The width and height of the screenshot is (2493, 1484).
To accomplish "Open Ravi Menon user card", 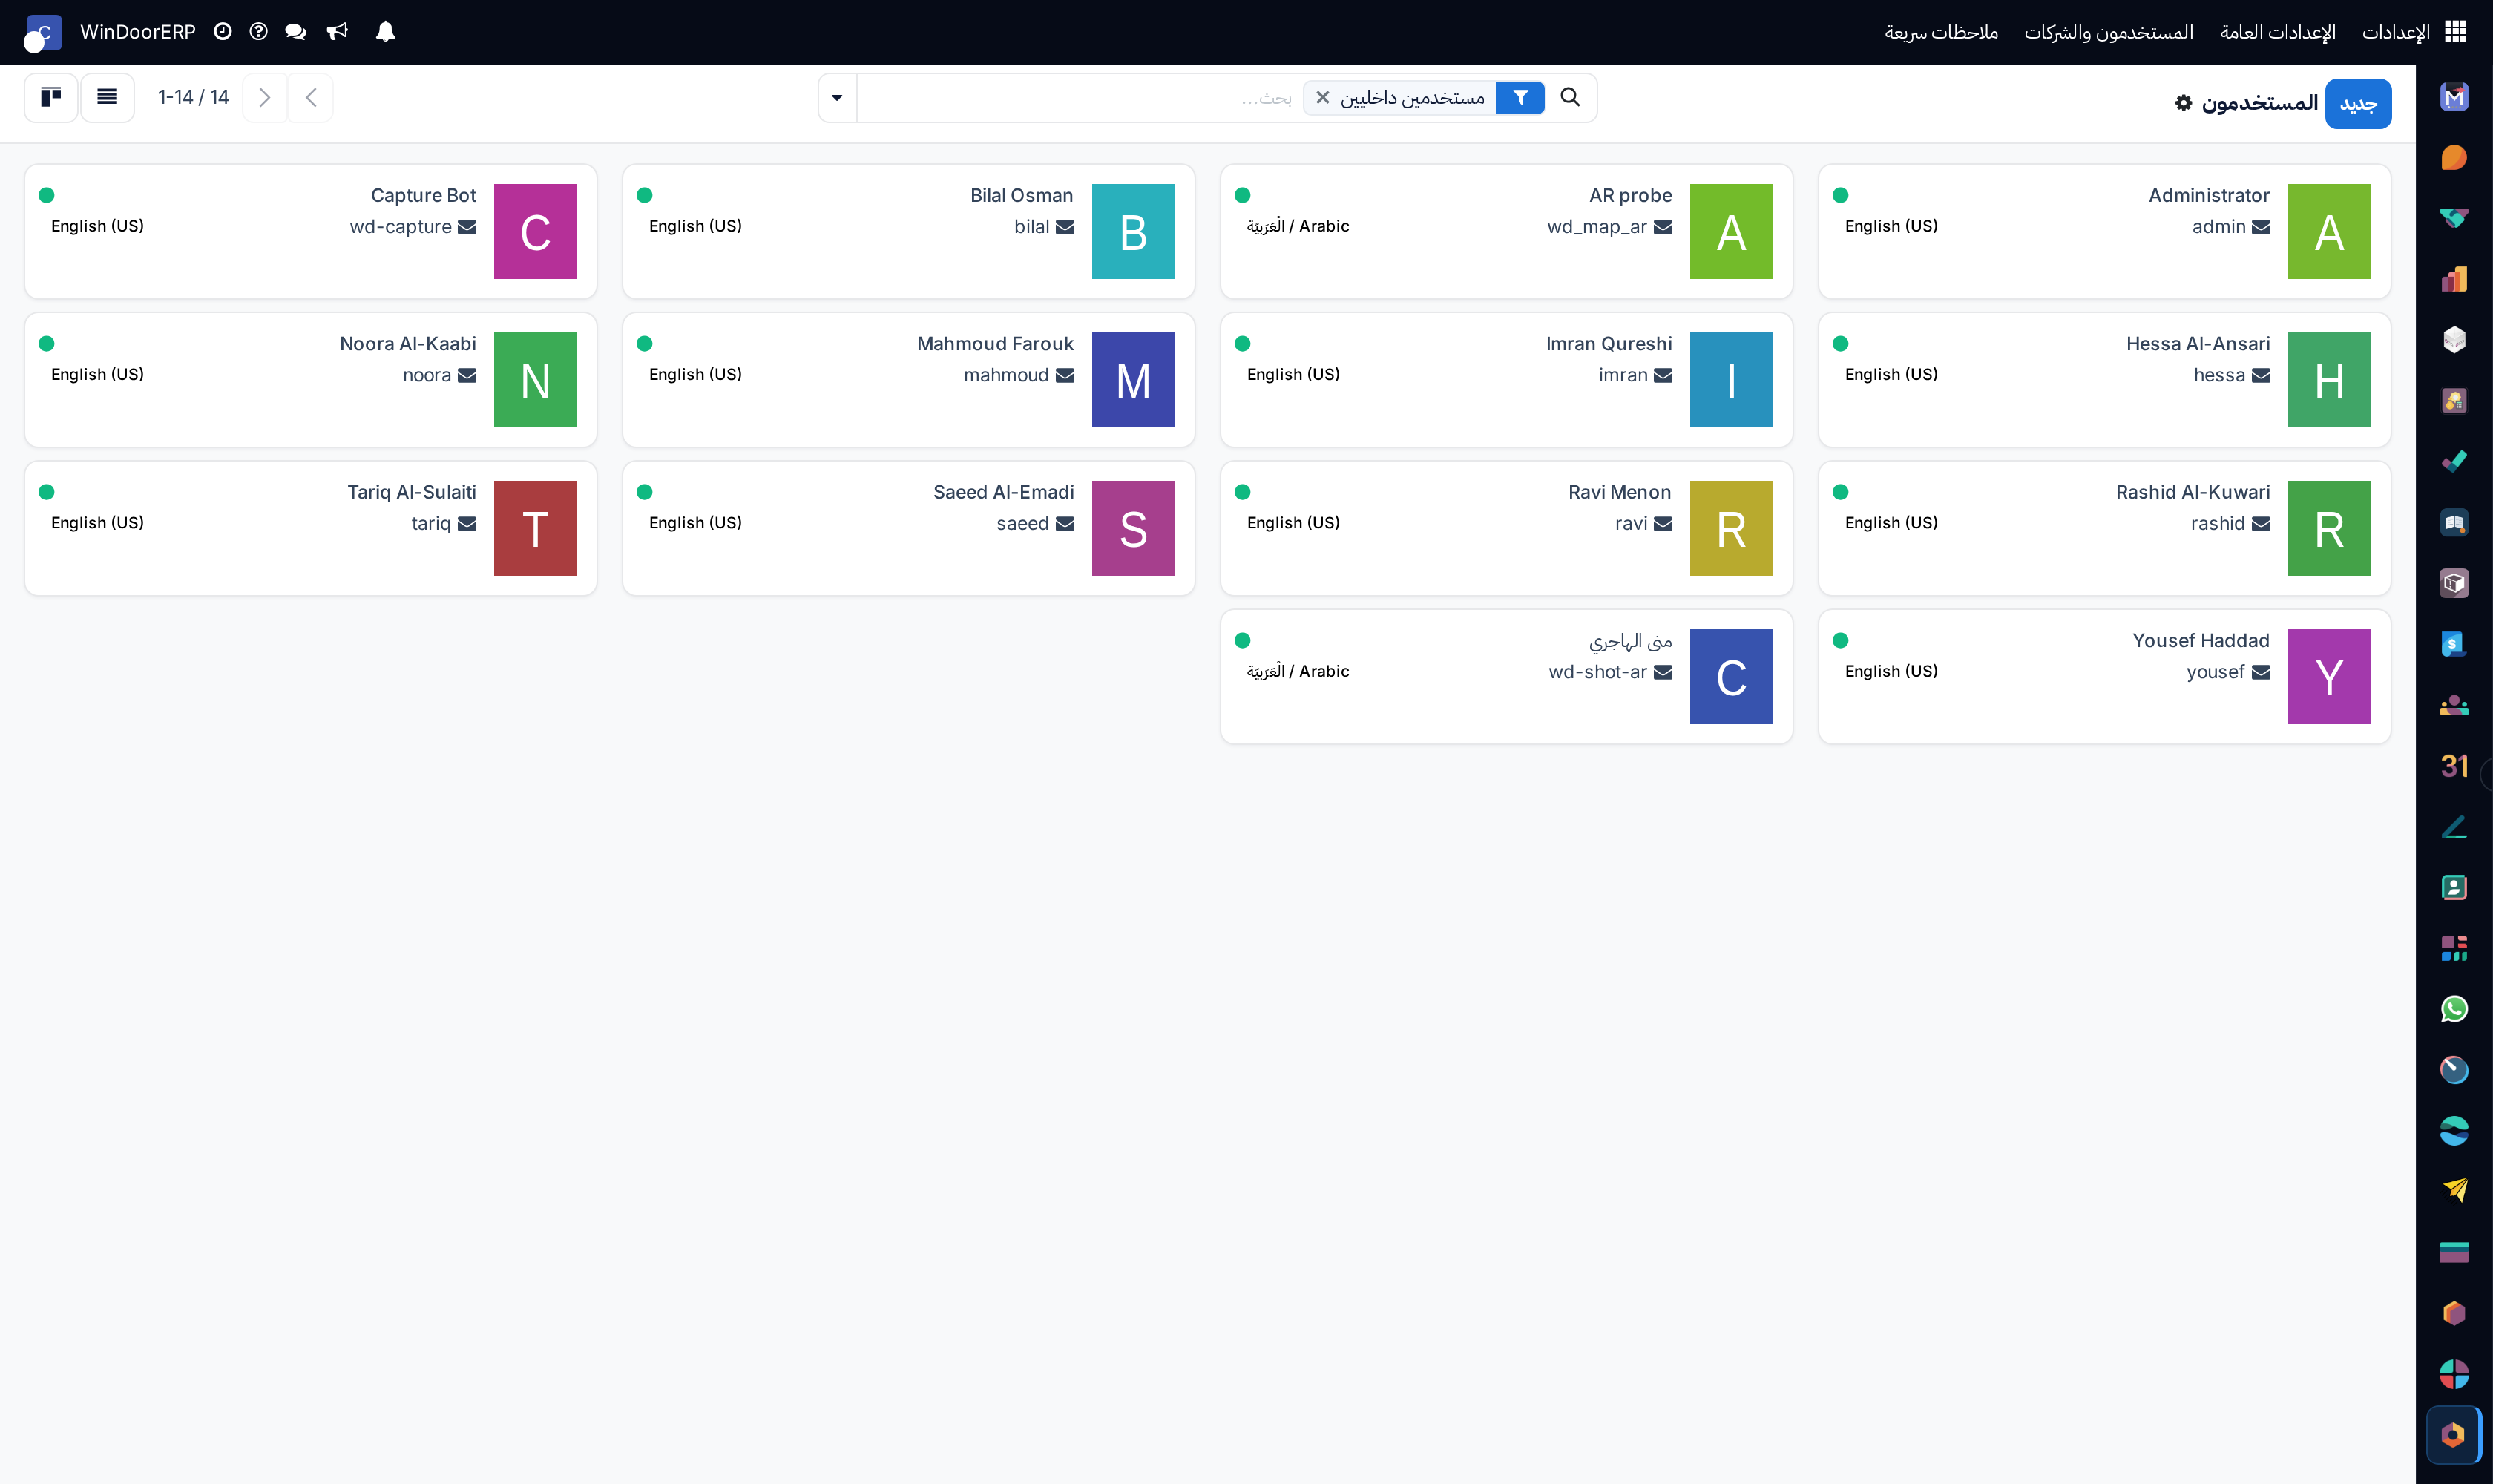I will point(1506,528).
